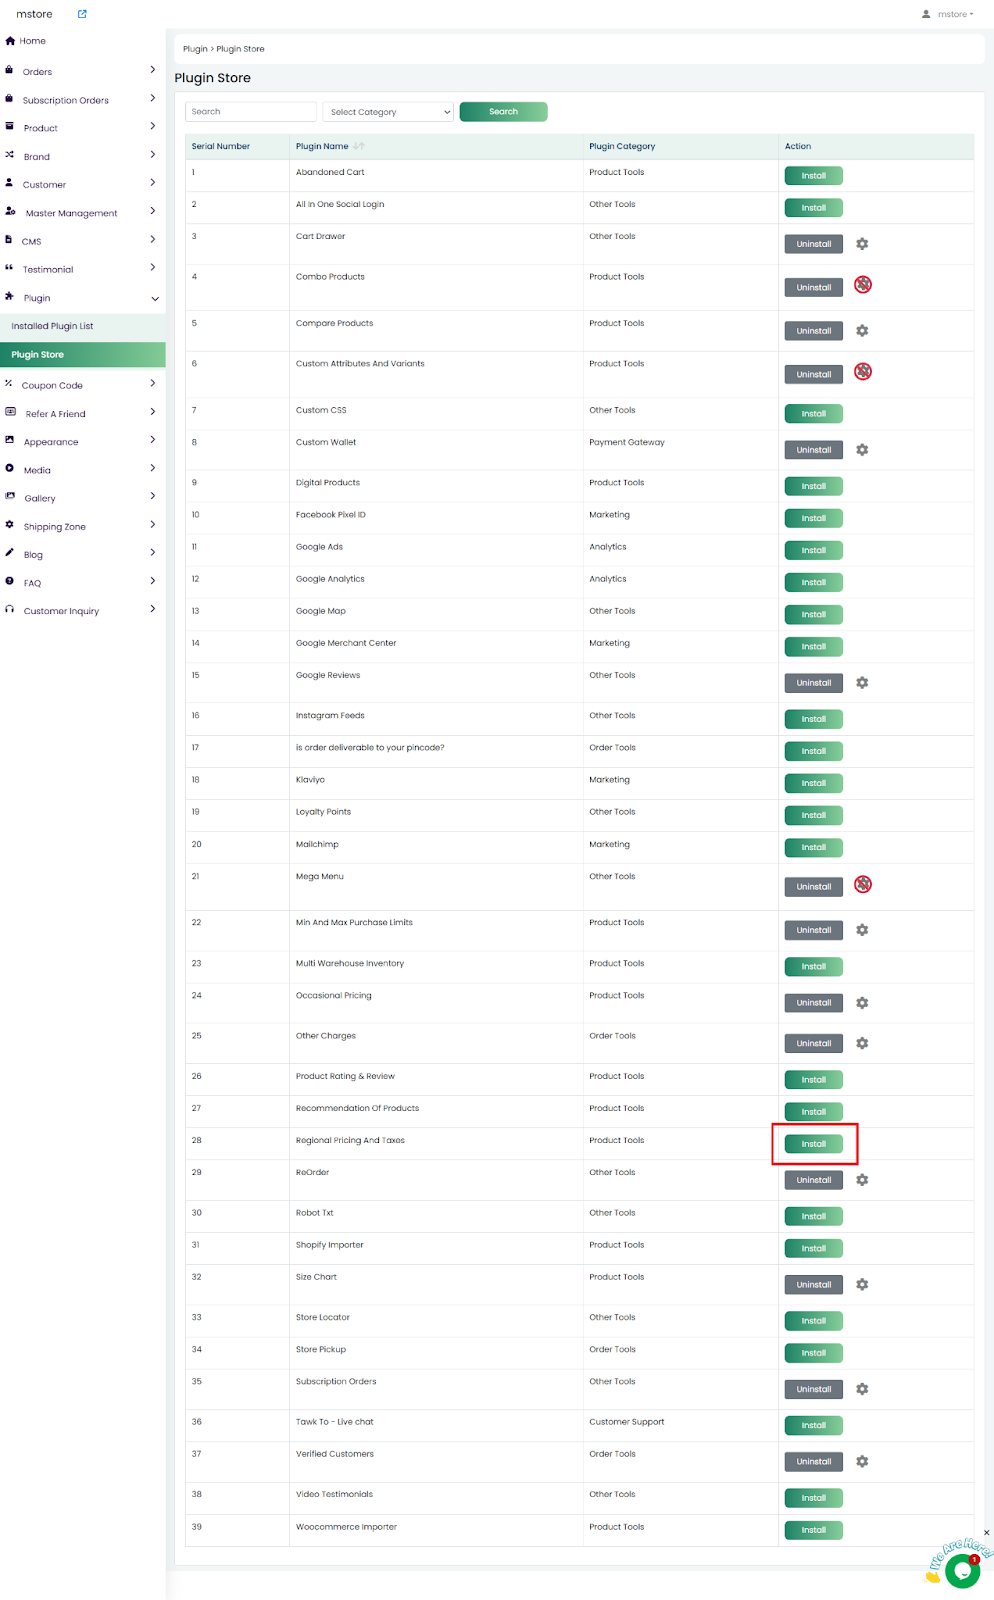Open Installed Plugin List in sidebar
Screen dimensions: 994x1600
click(x=52, y=326)
